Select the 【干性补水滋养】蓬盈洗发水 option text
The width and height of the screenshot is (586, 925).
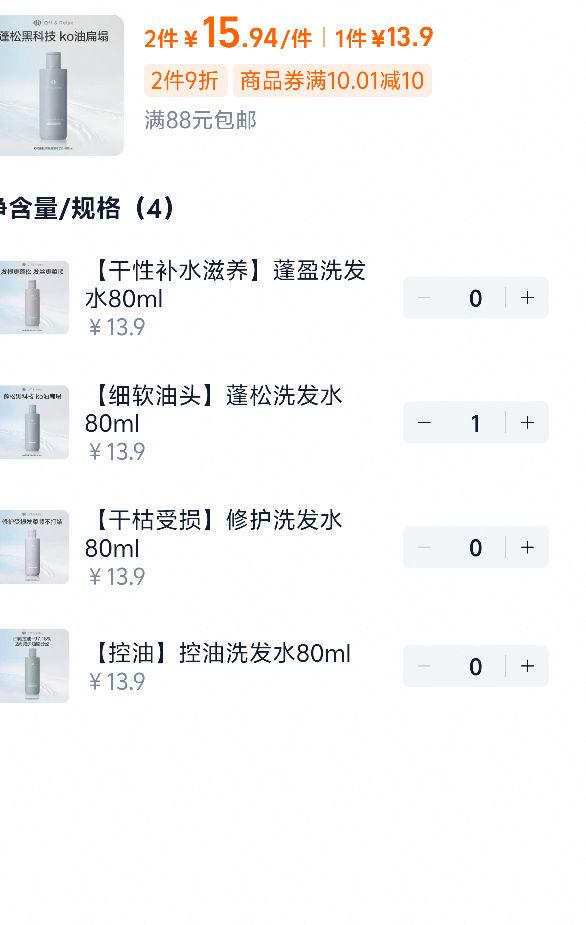(x=226, y=285)
